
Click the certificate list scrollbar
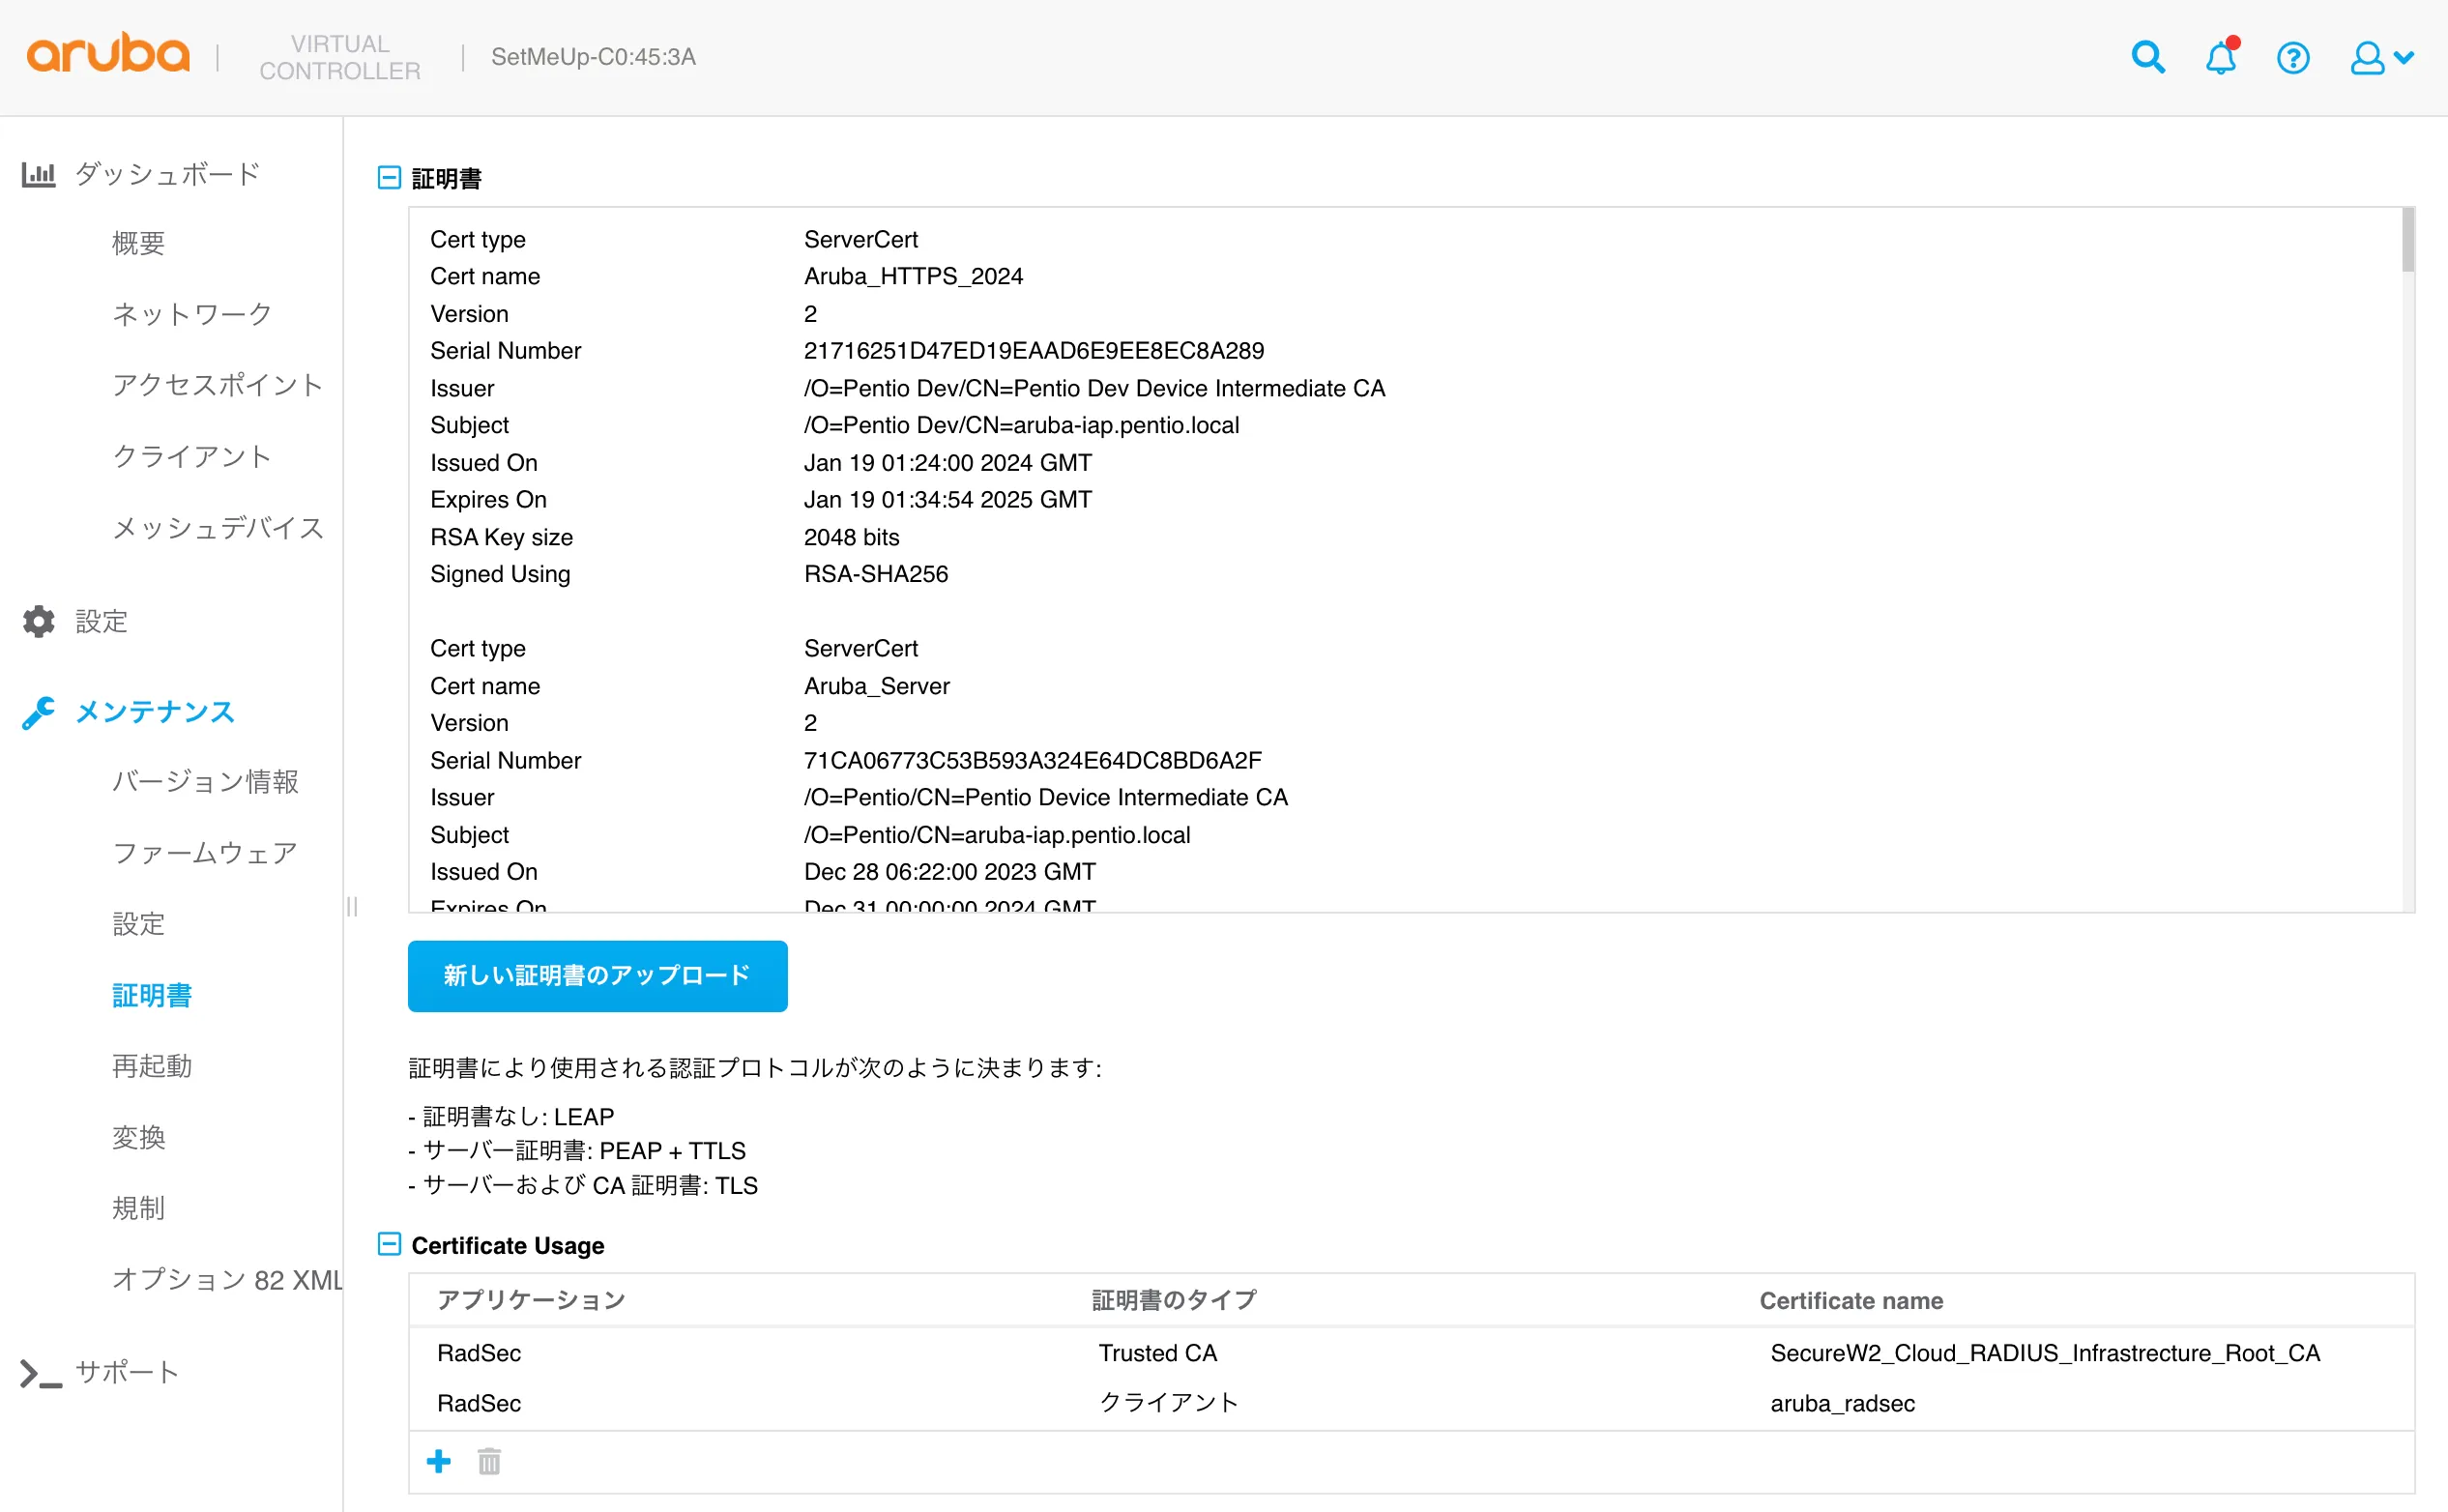coord(2408,240)
